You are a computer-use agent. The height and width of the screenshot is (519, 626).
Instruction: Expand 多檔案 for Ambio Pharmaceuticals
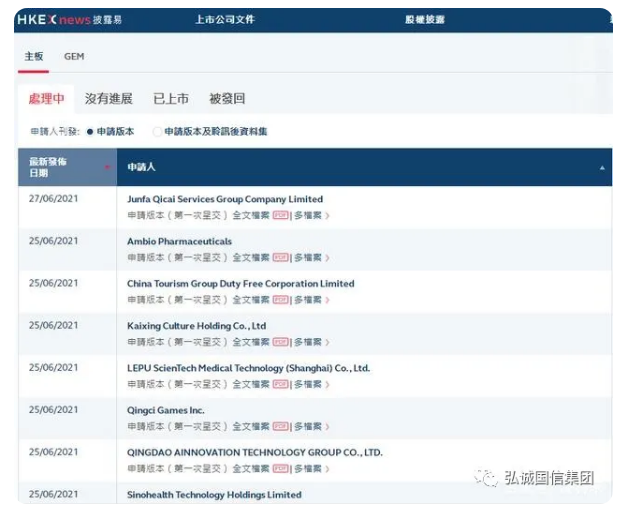tap(312, 258)
